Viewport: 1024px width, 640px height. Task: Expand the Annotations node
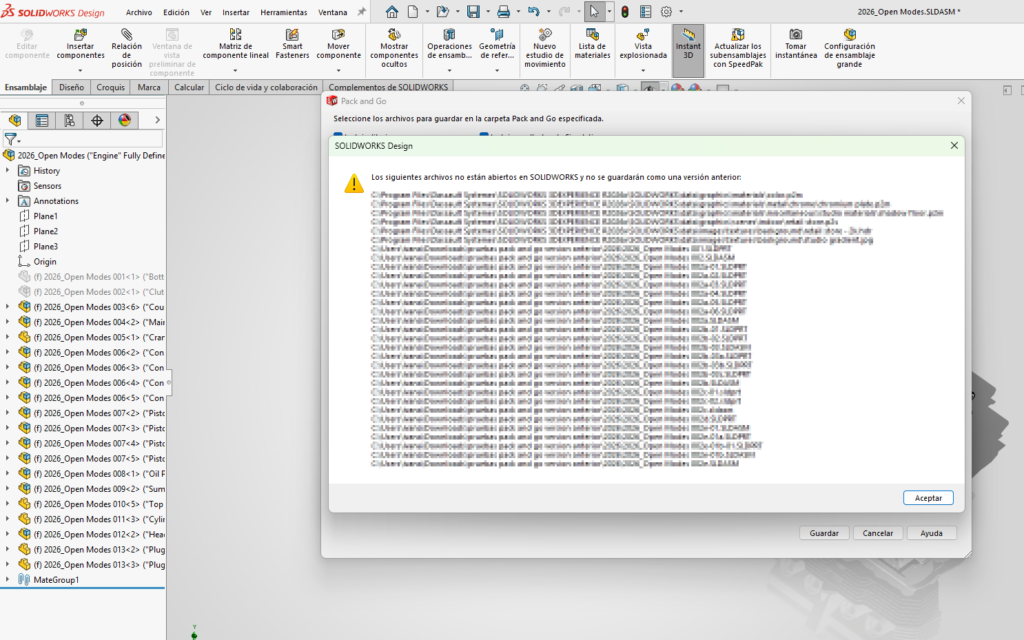10,201
